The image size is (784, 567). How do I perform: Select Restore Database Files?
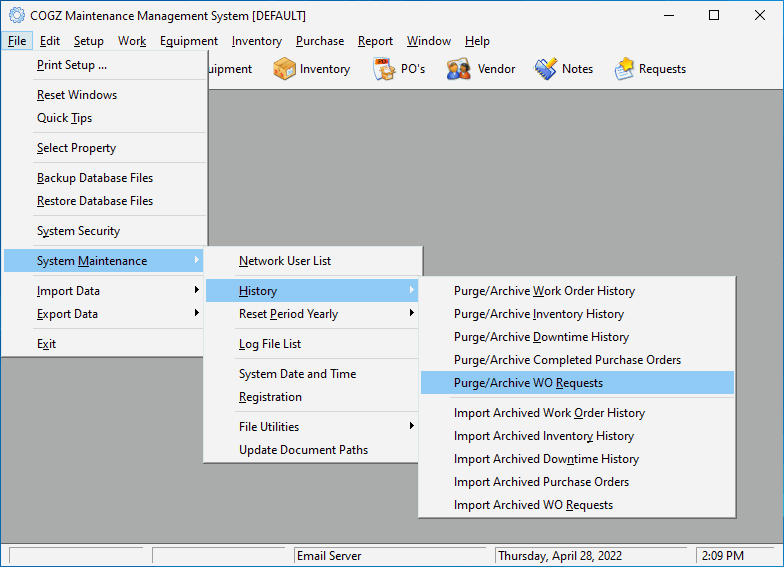coord(104,201)
